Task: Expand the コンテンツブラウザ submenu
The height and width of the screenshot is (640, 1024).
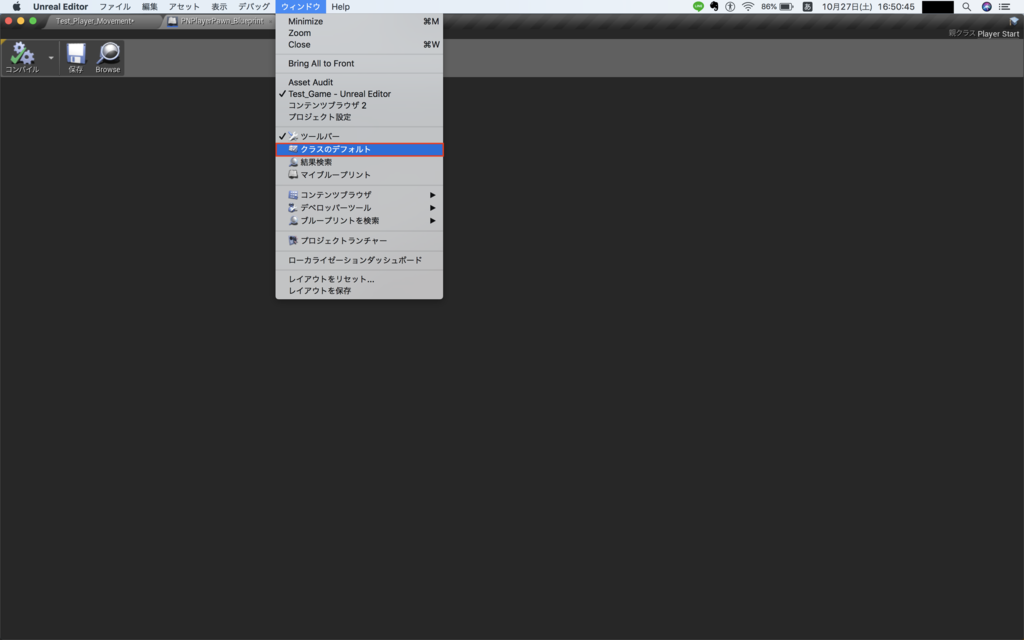Action: 359,195
